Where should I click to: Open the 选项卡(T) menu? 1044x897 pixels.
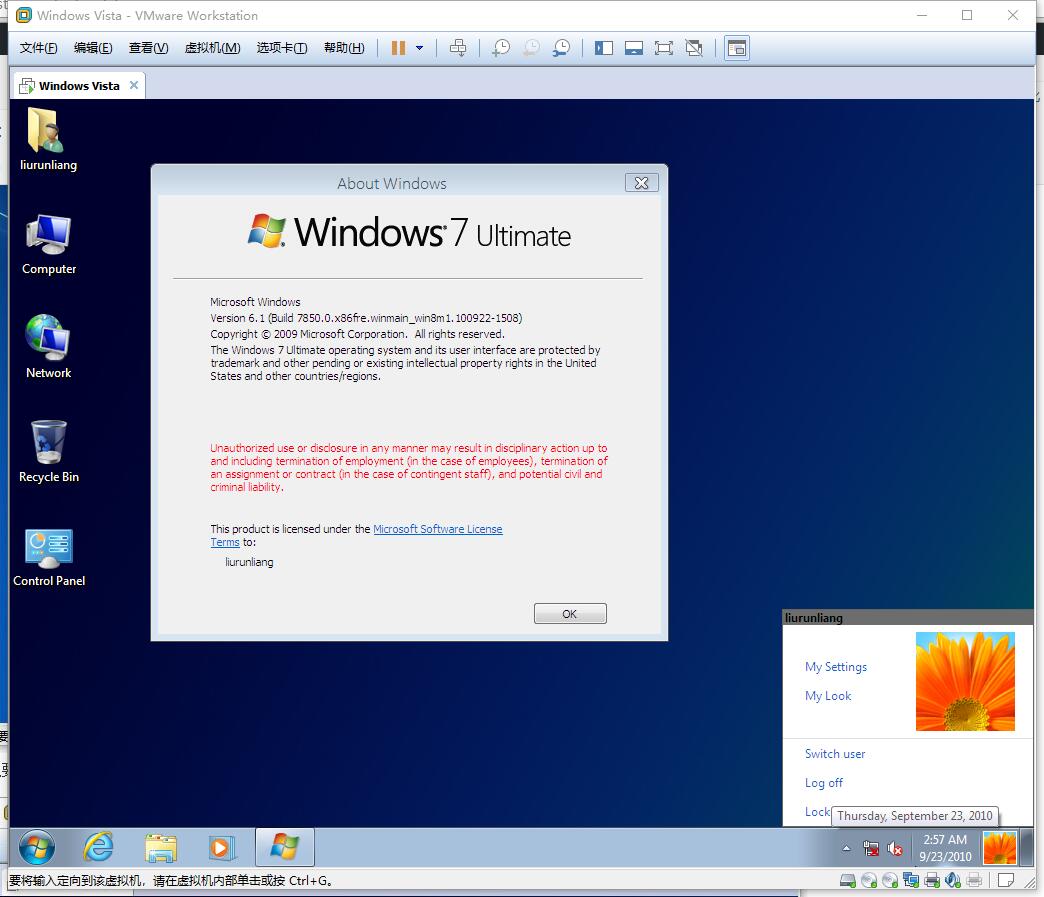click(x=282, y=48)
